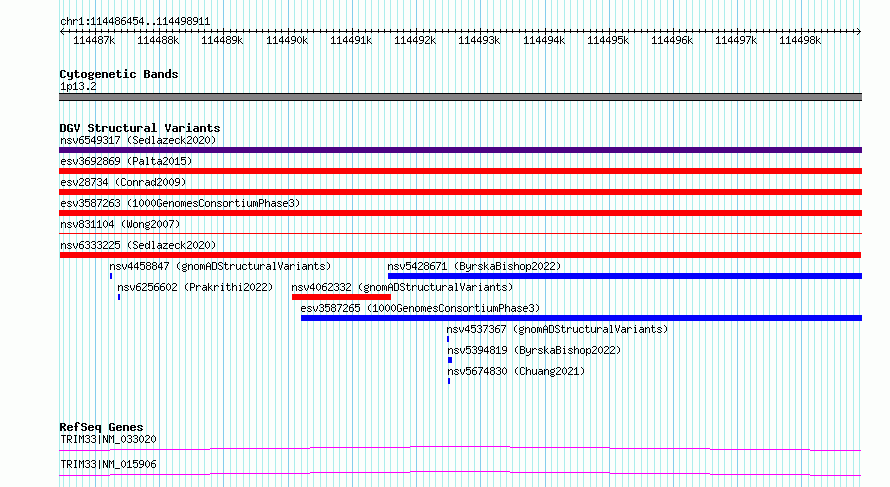Click the 114496k ruler tick label
The height and width of the screenshot is (487, 890).
(x=672, y=40)
